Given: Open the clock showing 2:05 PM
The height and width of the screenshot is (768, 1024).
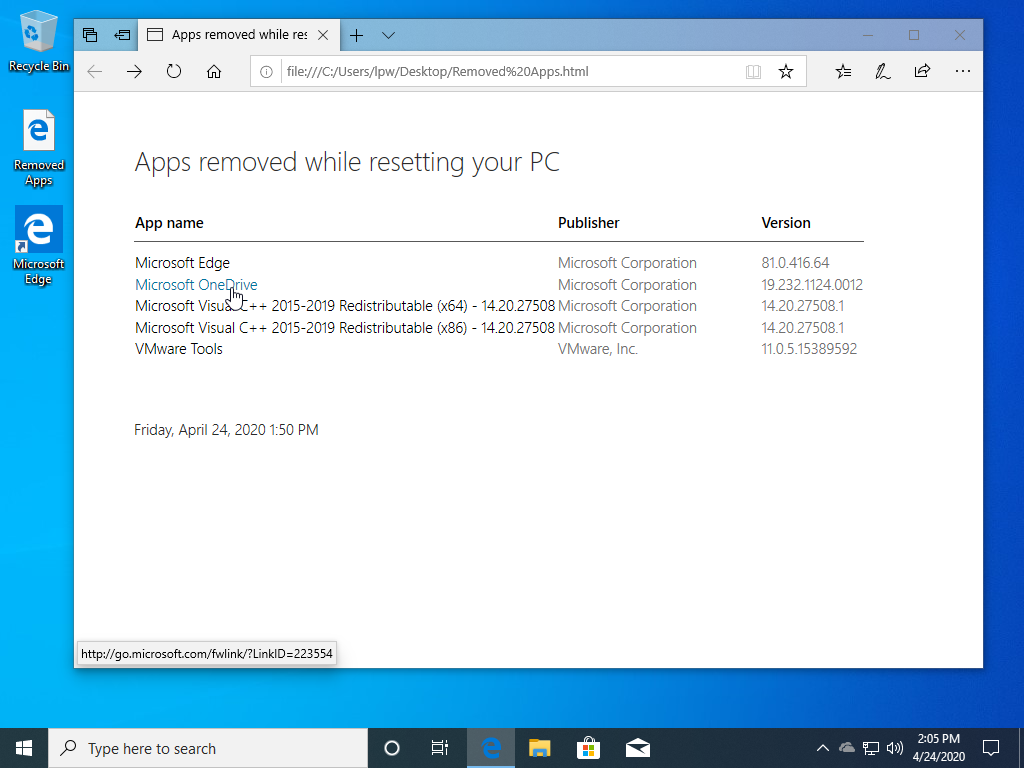Looking at the screenshot, I should click(x=938, y=748).
